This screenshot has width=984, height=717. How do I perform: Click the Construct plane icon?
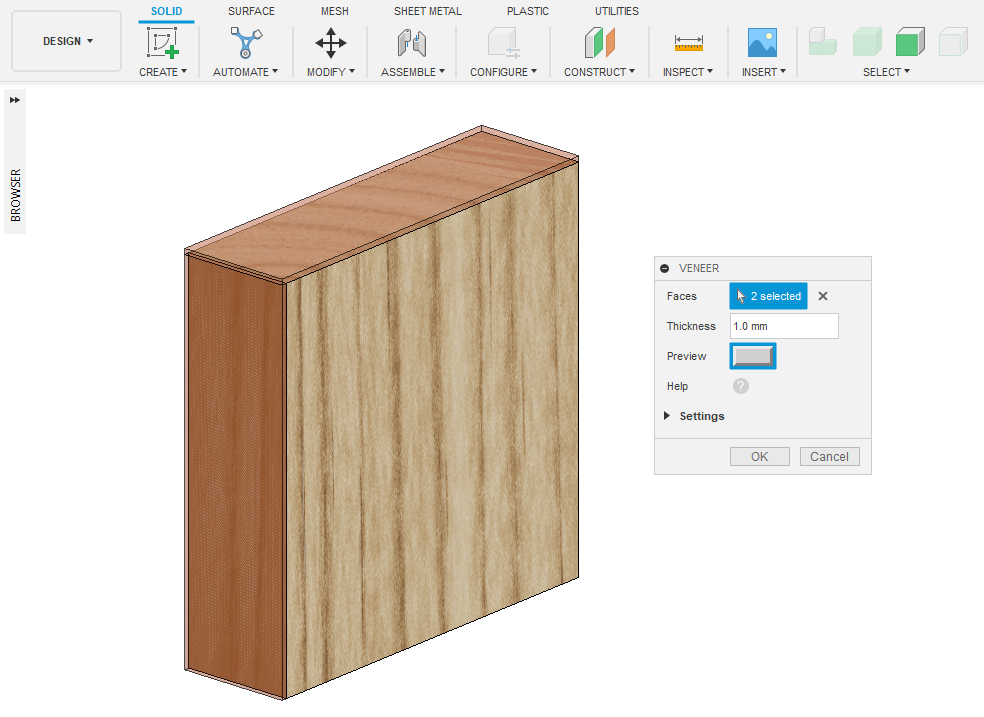click(600, 43)
